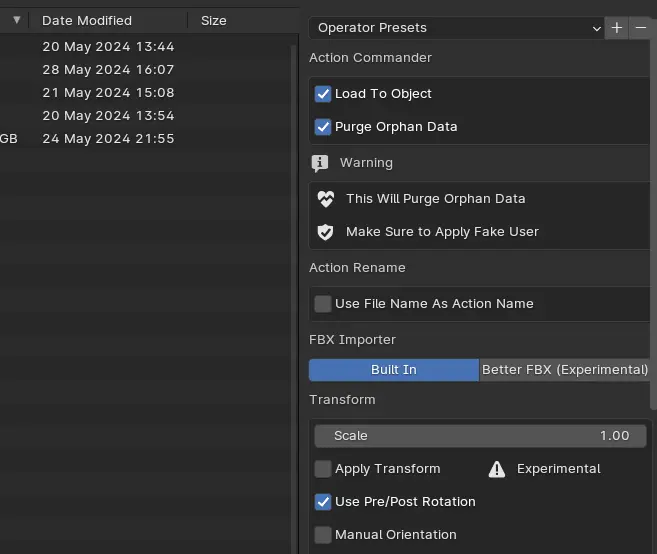Click the Warning info icon
The image size is (657, 554).
320,163
